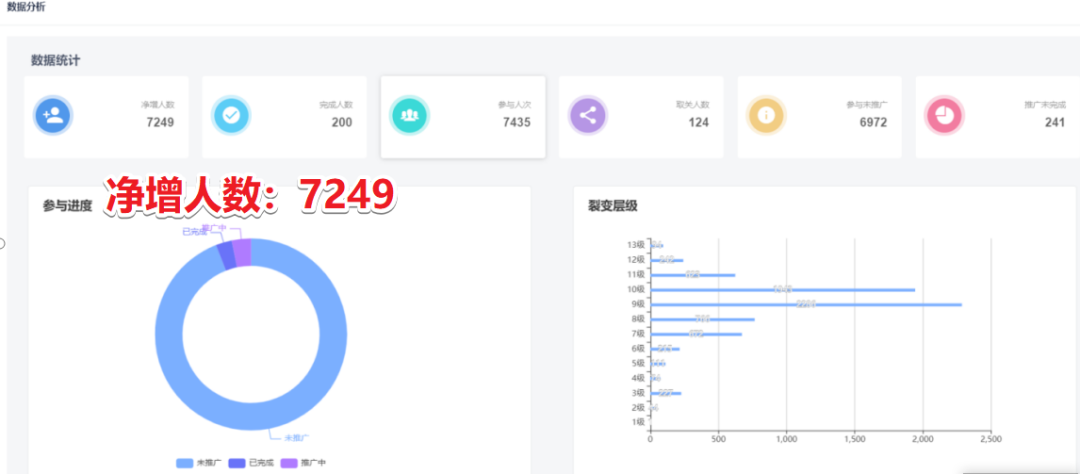
Task: Click the yellow info icon for 参与未推广
Action: click(767, 115)
